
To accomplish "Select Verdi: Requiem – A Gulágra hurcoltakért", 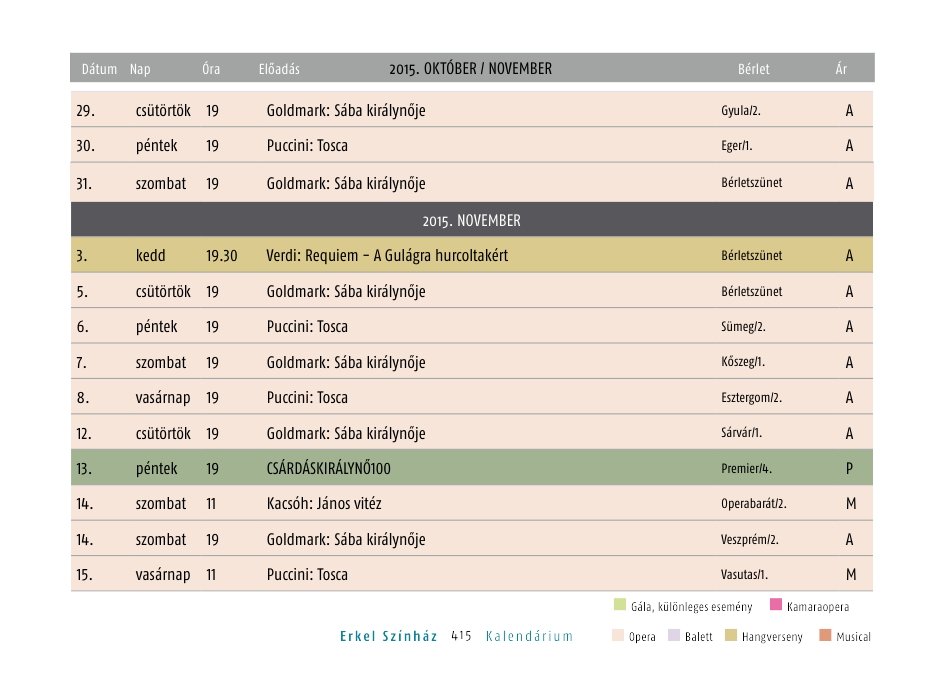I will click(x=387, y=256).
